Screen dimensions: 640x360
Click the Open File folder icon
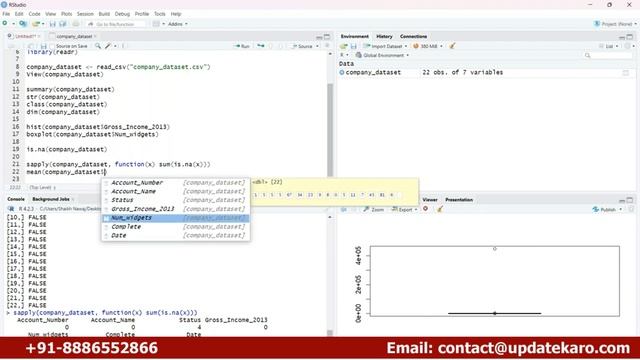[x=36, y=24]
